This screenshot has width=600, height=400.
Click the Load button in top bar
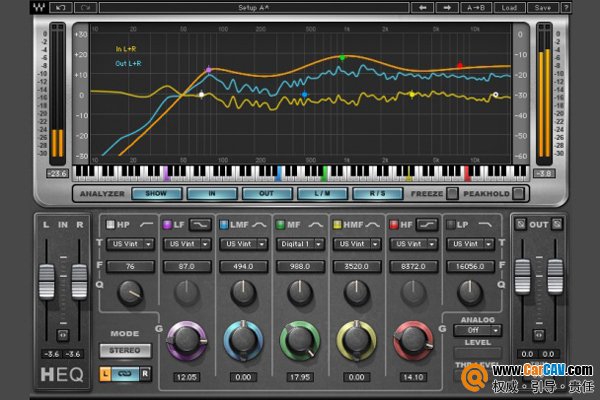[x=509, y=8]
